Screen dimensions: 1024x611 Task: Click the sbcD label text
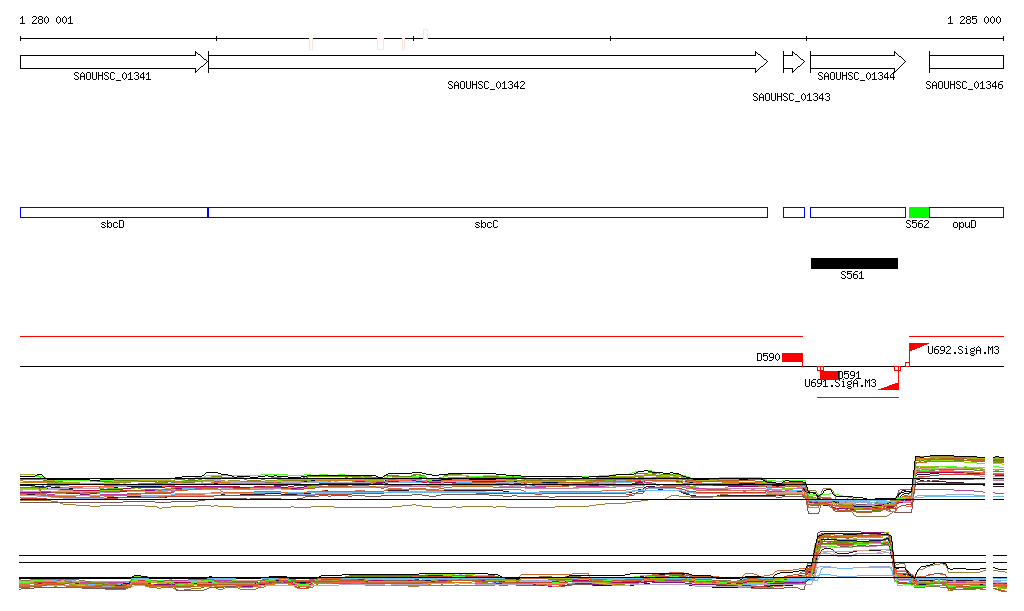[112, 225]
